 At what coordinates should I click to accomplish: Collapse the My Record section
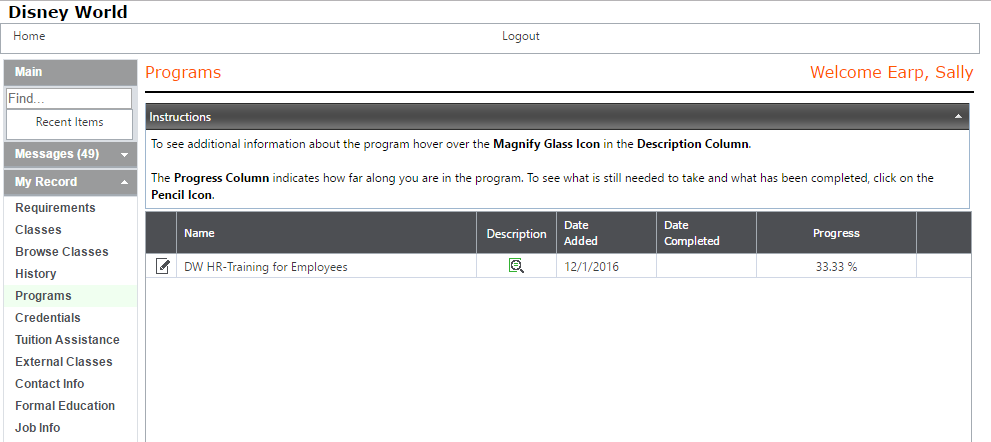[70, 182]
